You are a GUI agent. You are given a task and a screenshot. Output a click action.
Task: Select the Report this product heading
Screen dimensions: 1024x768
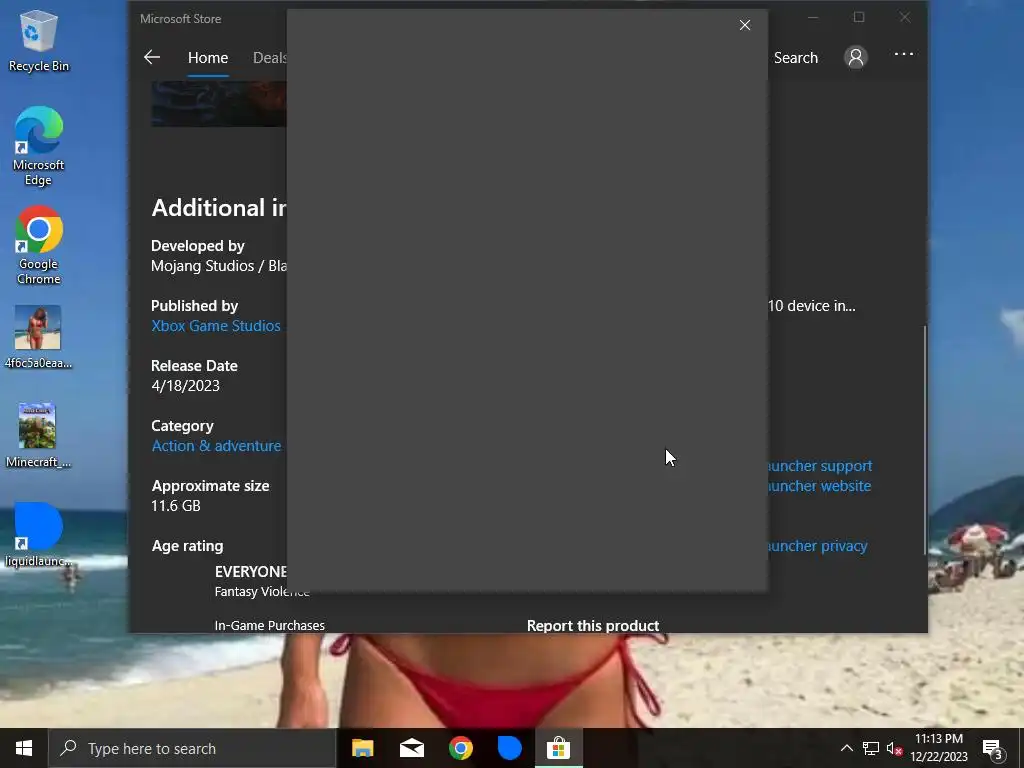pyautogui.click(x=592, y=626)
